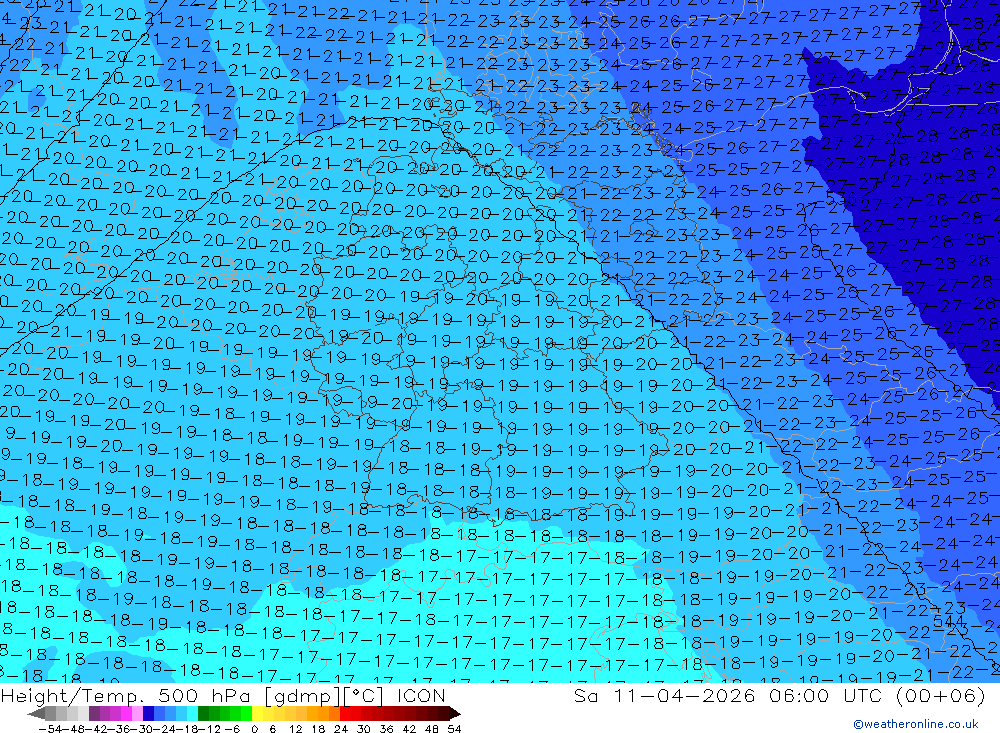
Task: Click the 'Sa 11-04-2026 06:00 UTC' timestamp
Action: tap(728, 695)
